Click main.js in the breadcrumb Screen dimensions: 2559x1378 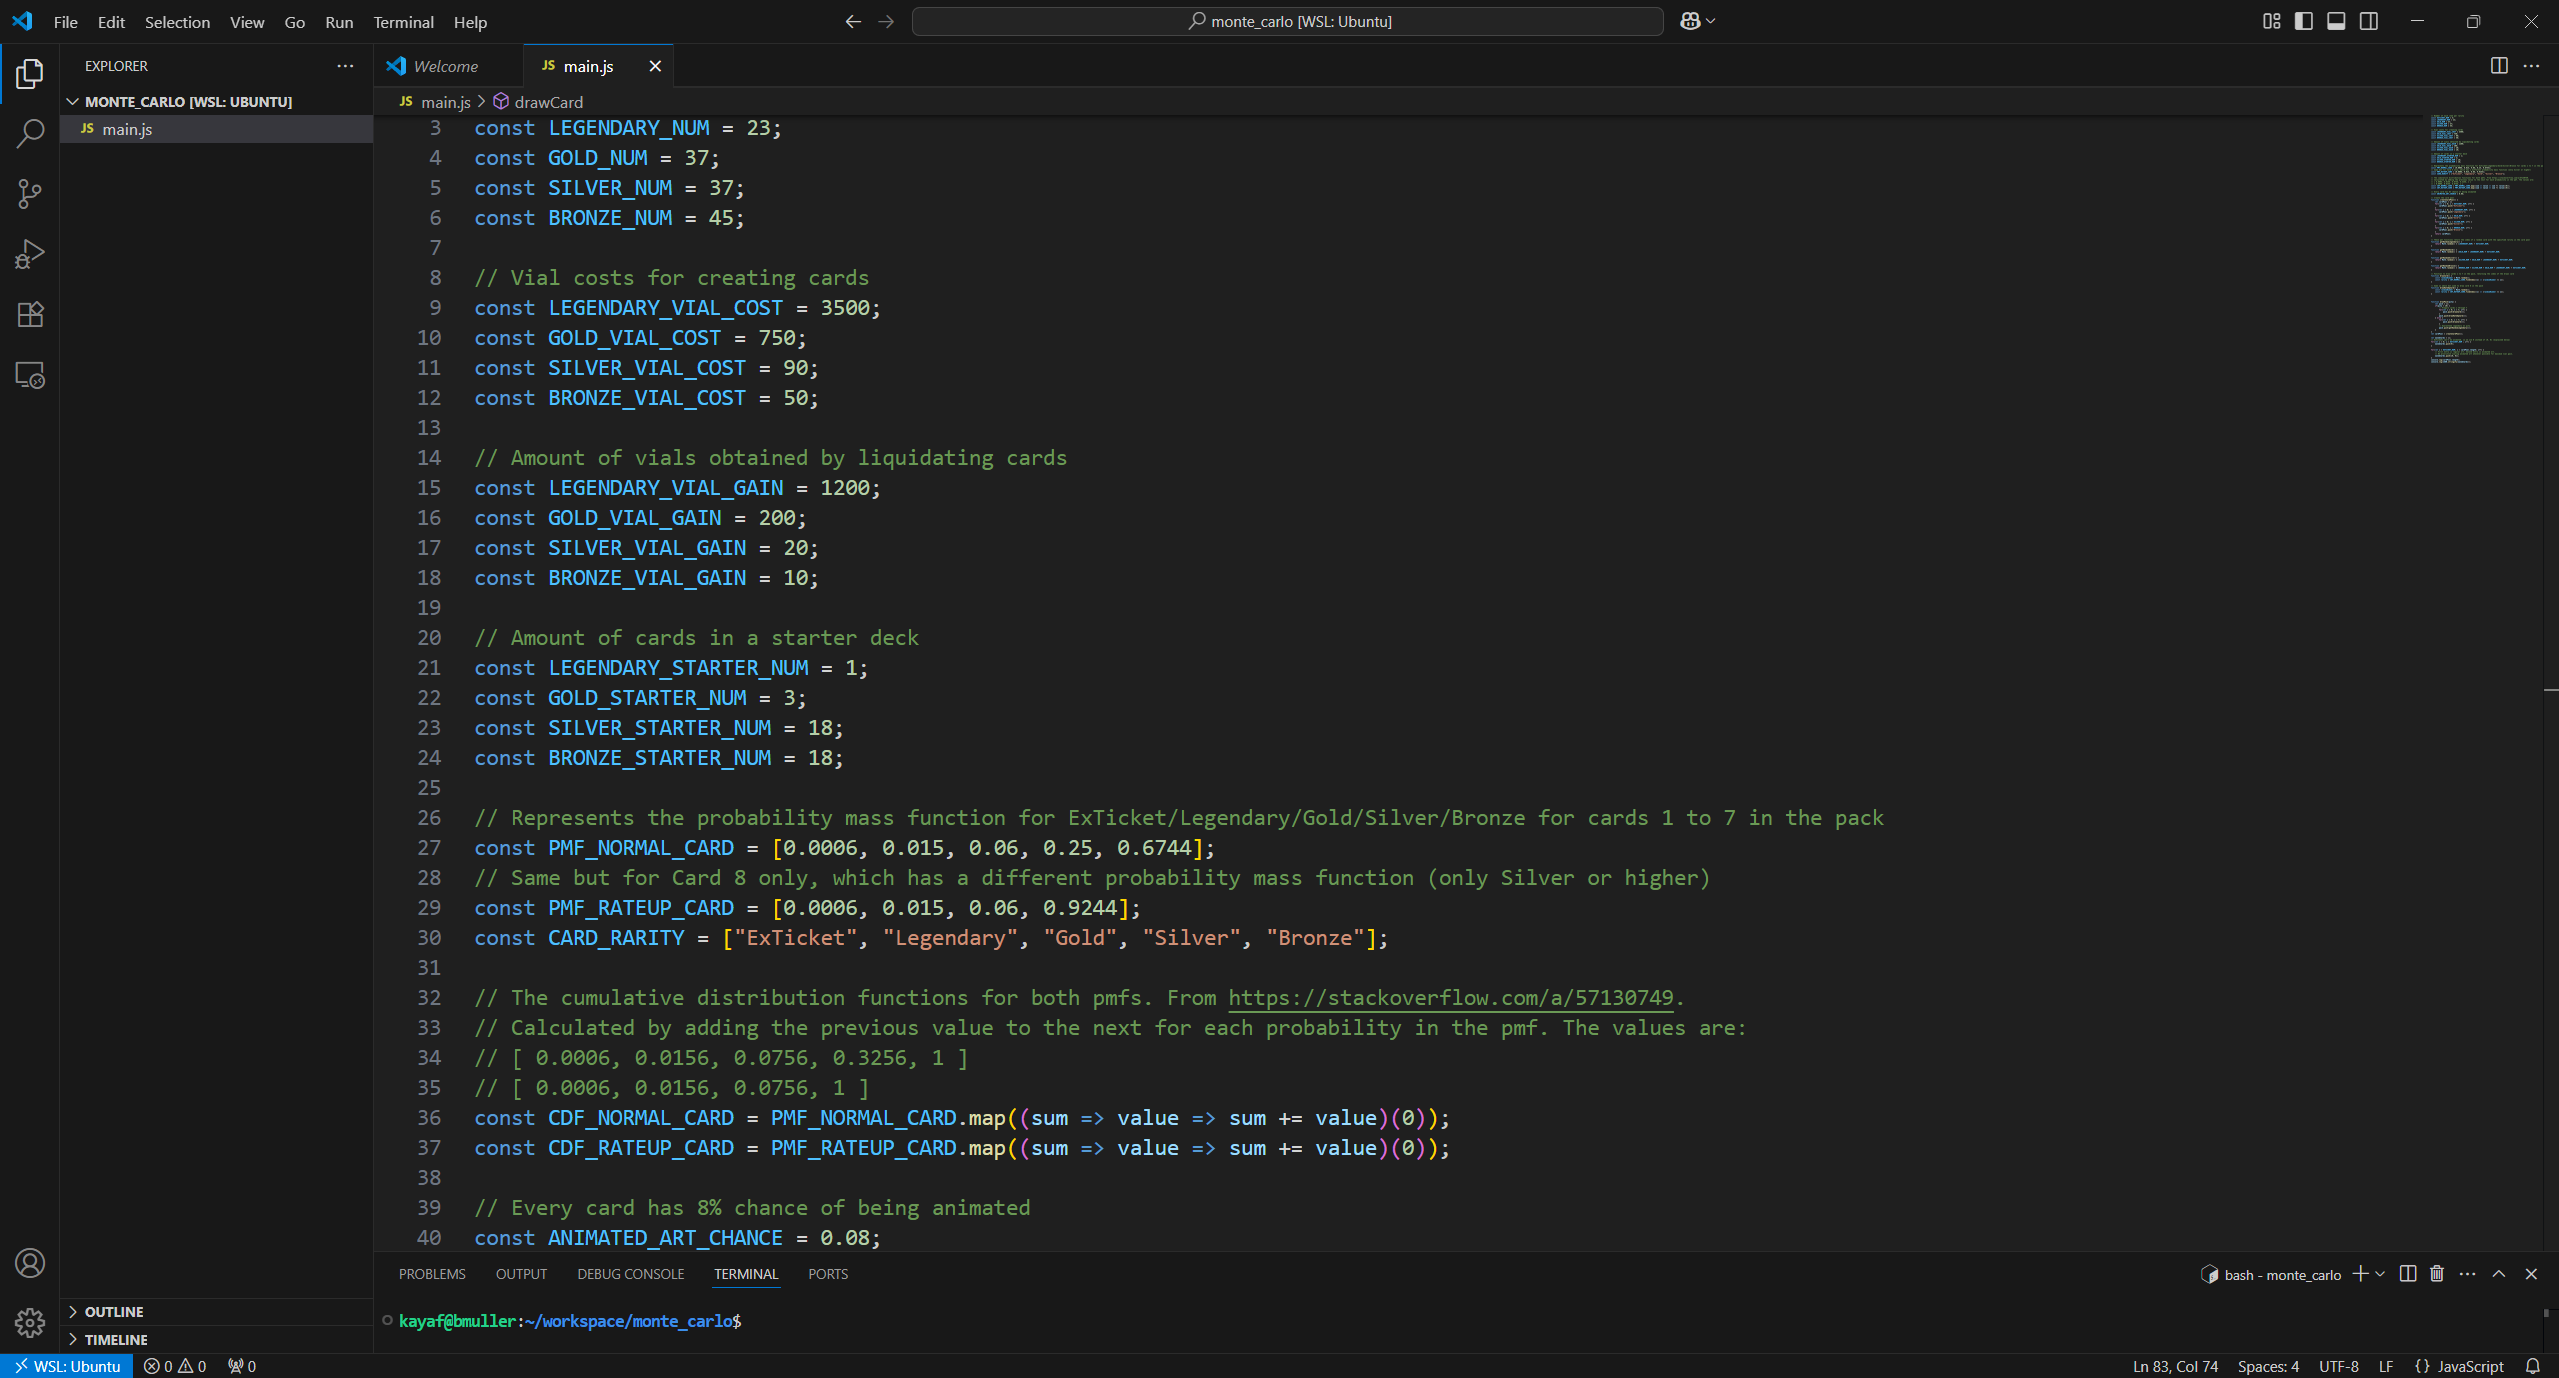(435, 102)
